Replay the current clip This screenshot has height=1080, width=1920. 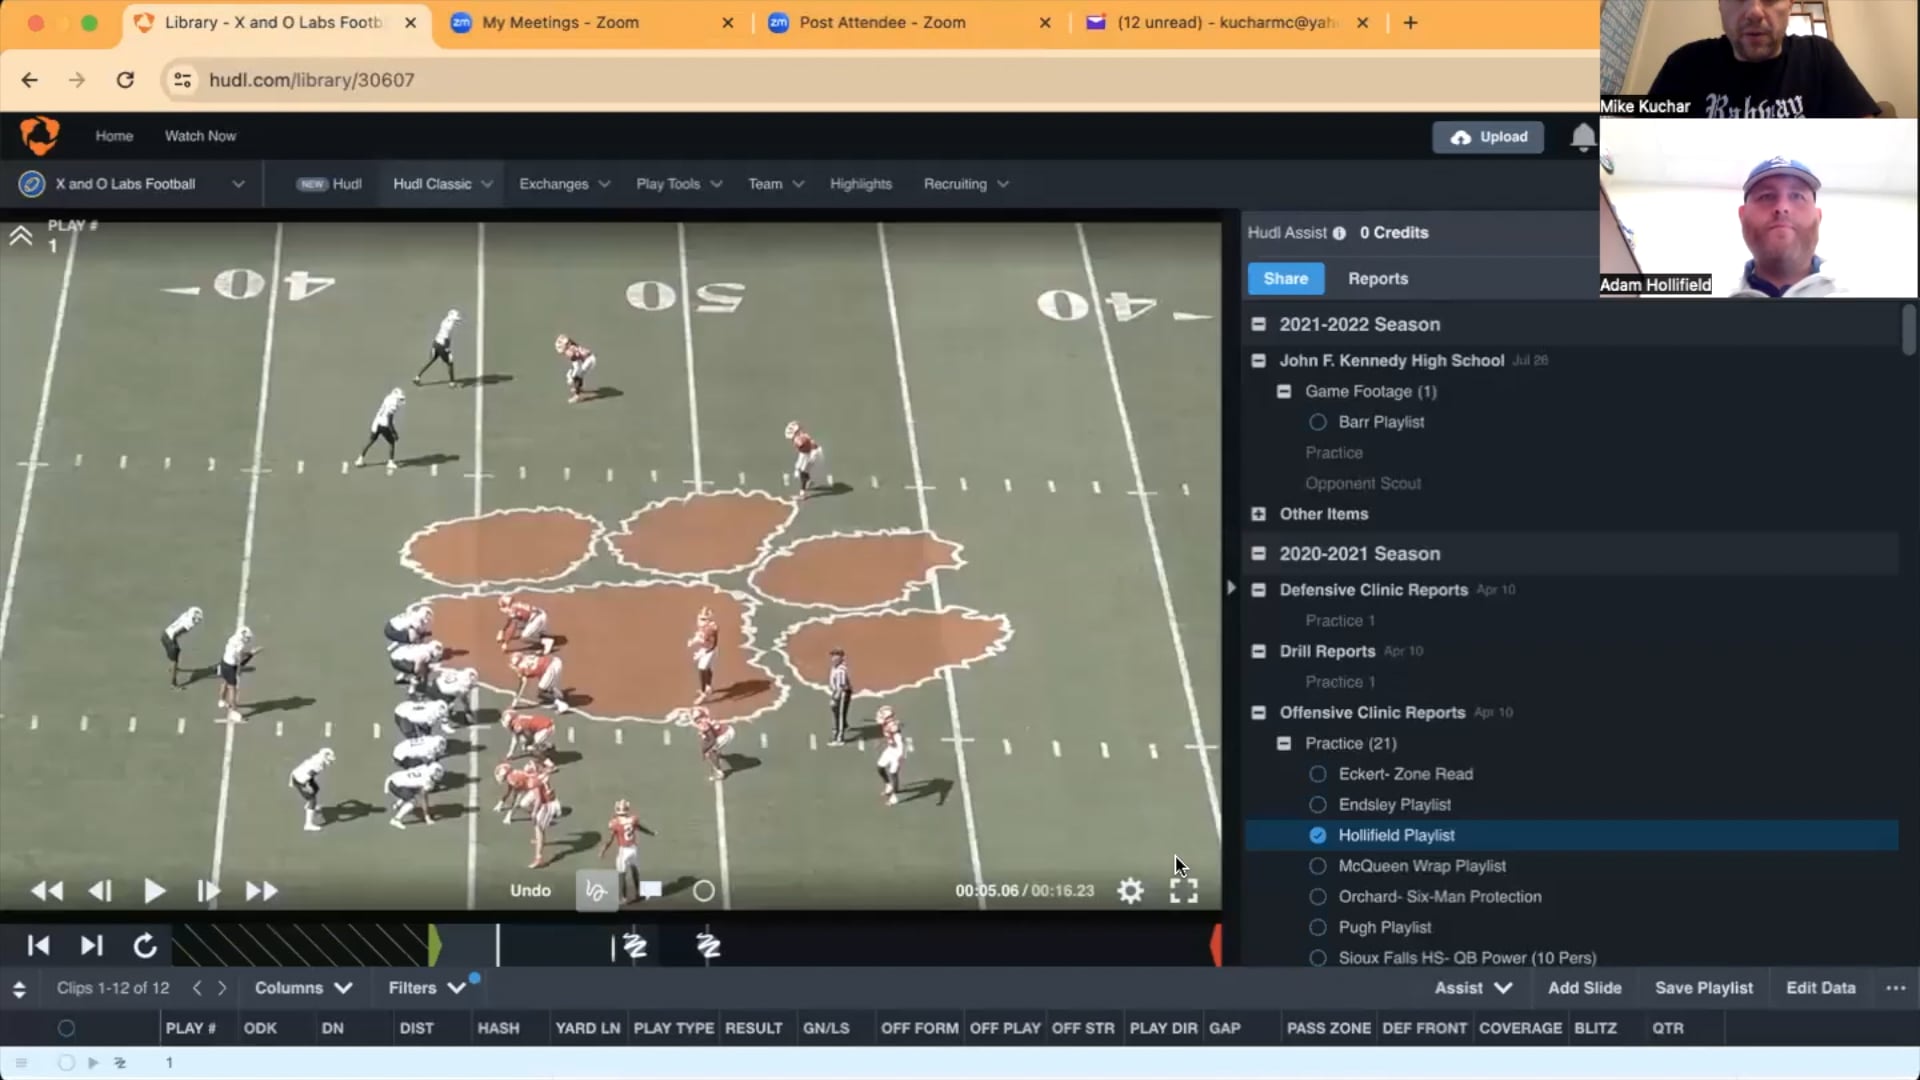coord(145,945)
